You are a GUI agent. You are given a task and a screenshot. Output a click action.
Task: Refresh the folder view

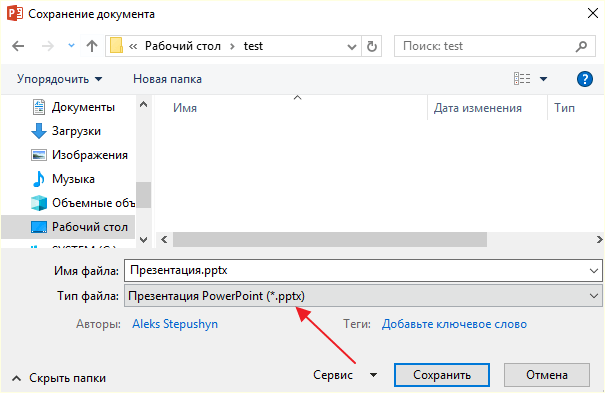click(372, 46)
